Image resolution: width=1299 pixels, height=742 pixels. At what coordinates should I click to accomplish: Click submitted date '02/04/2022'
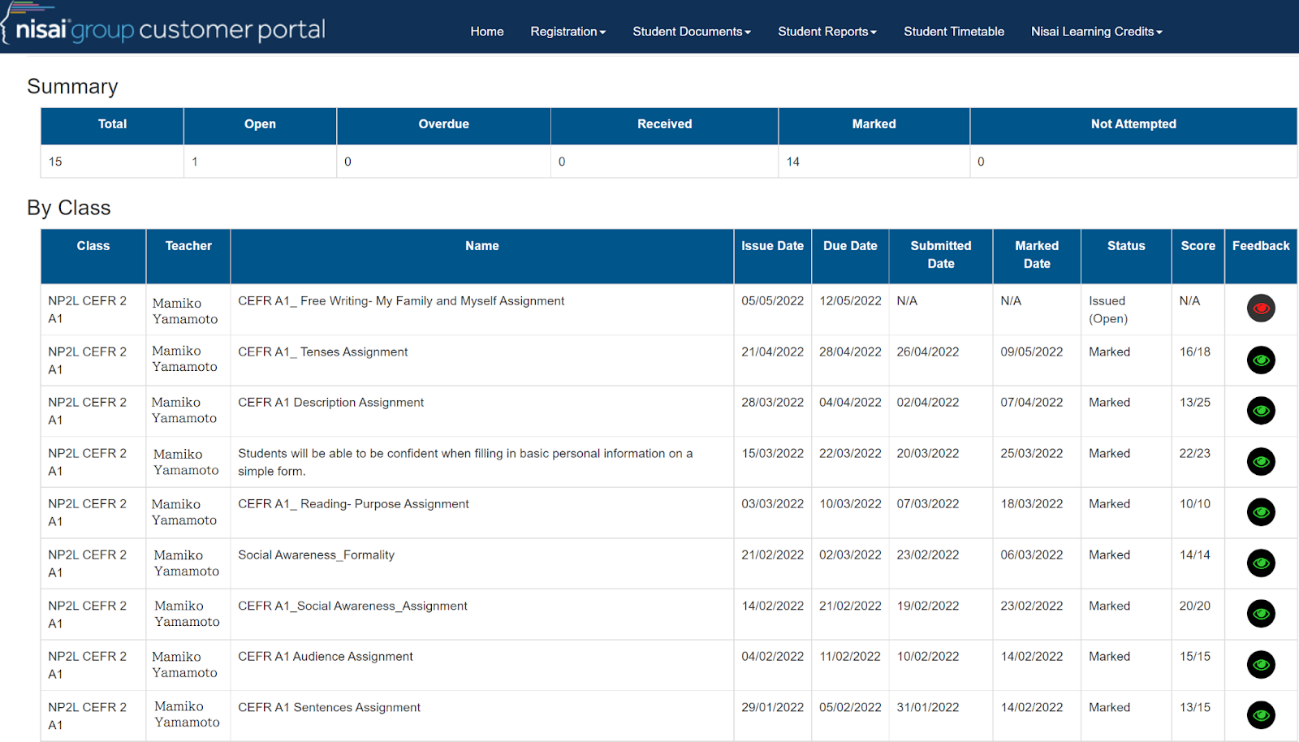[x=928, y=403]
